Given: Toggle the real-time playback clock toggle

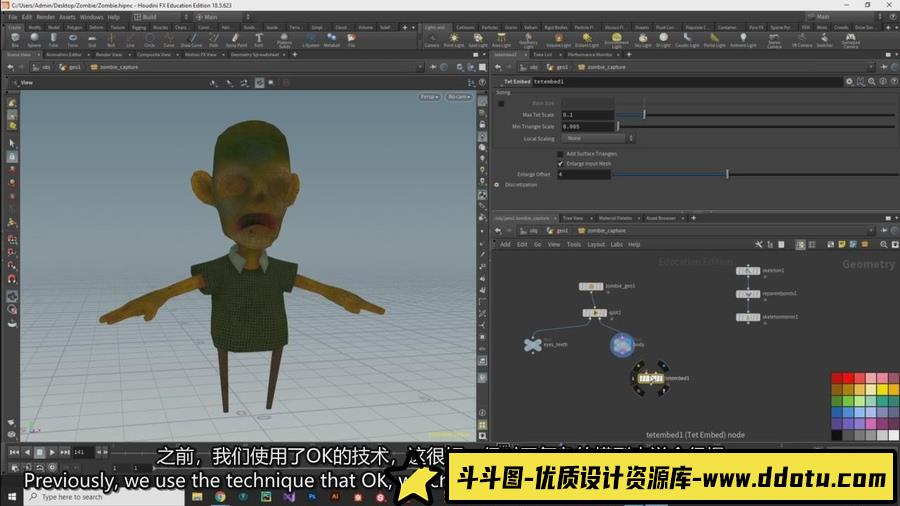Looking at the screenshot, I should (52, 468).
